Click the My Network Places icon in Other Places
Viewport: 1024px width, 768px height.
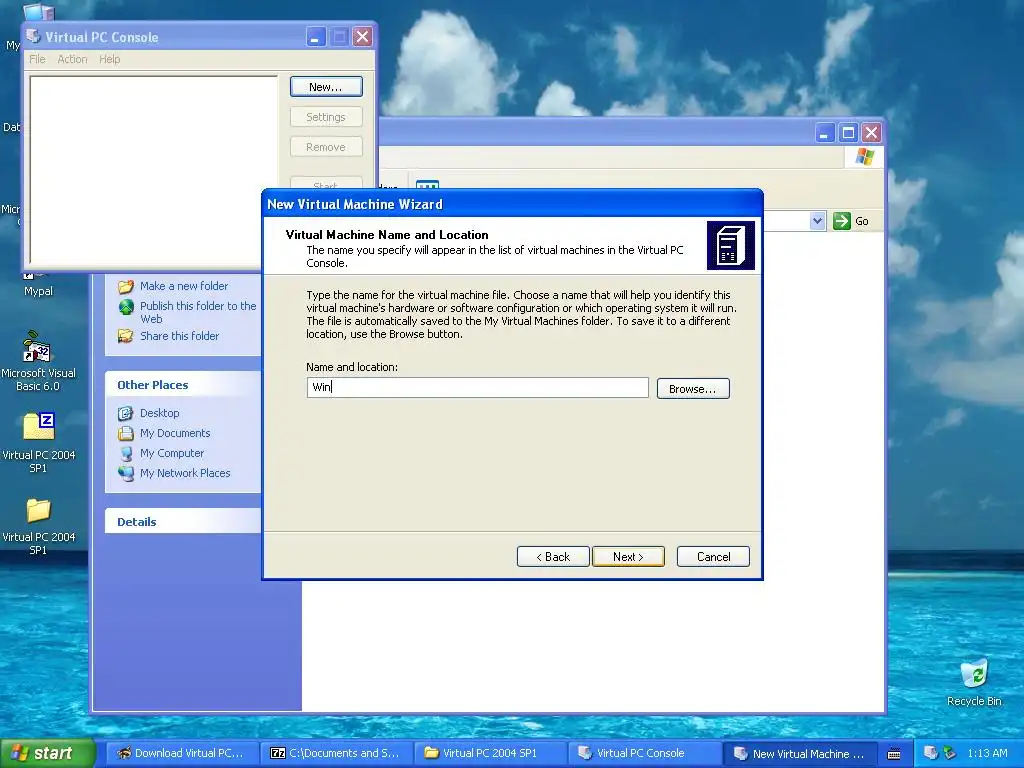126,473
